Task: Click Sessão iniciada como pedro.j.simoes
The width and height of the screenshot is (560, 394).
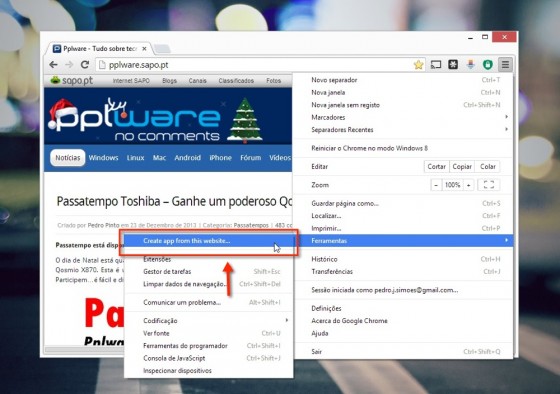Action: pos(403,290)
